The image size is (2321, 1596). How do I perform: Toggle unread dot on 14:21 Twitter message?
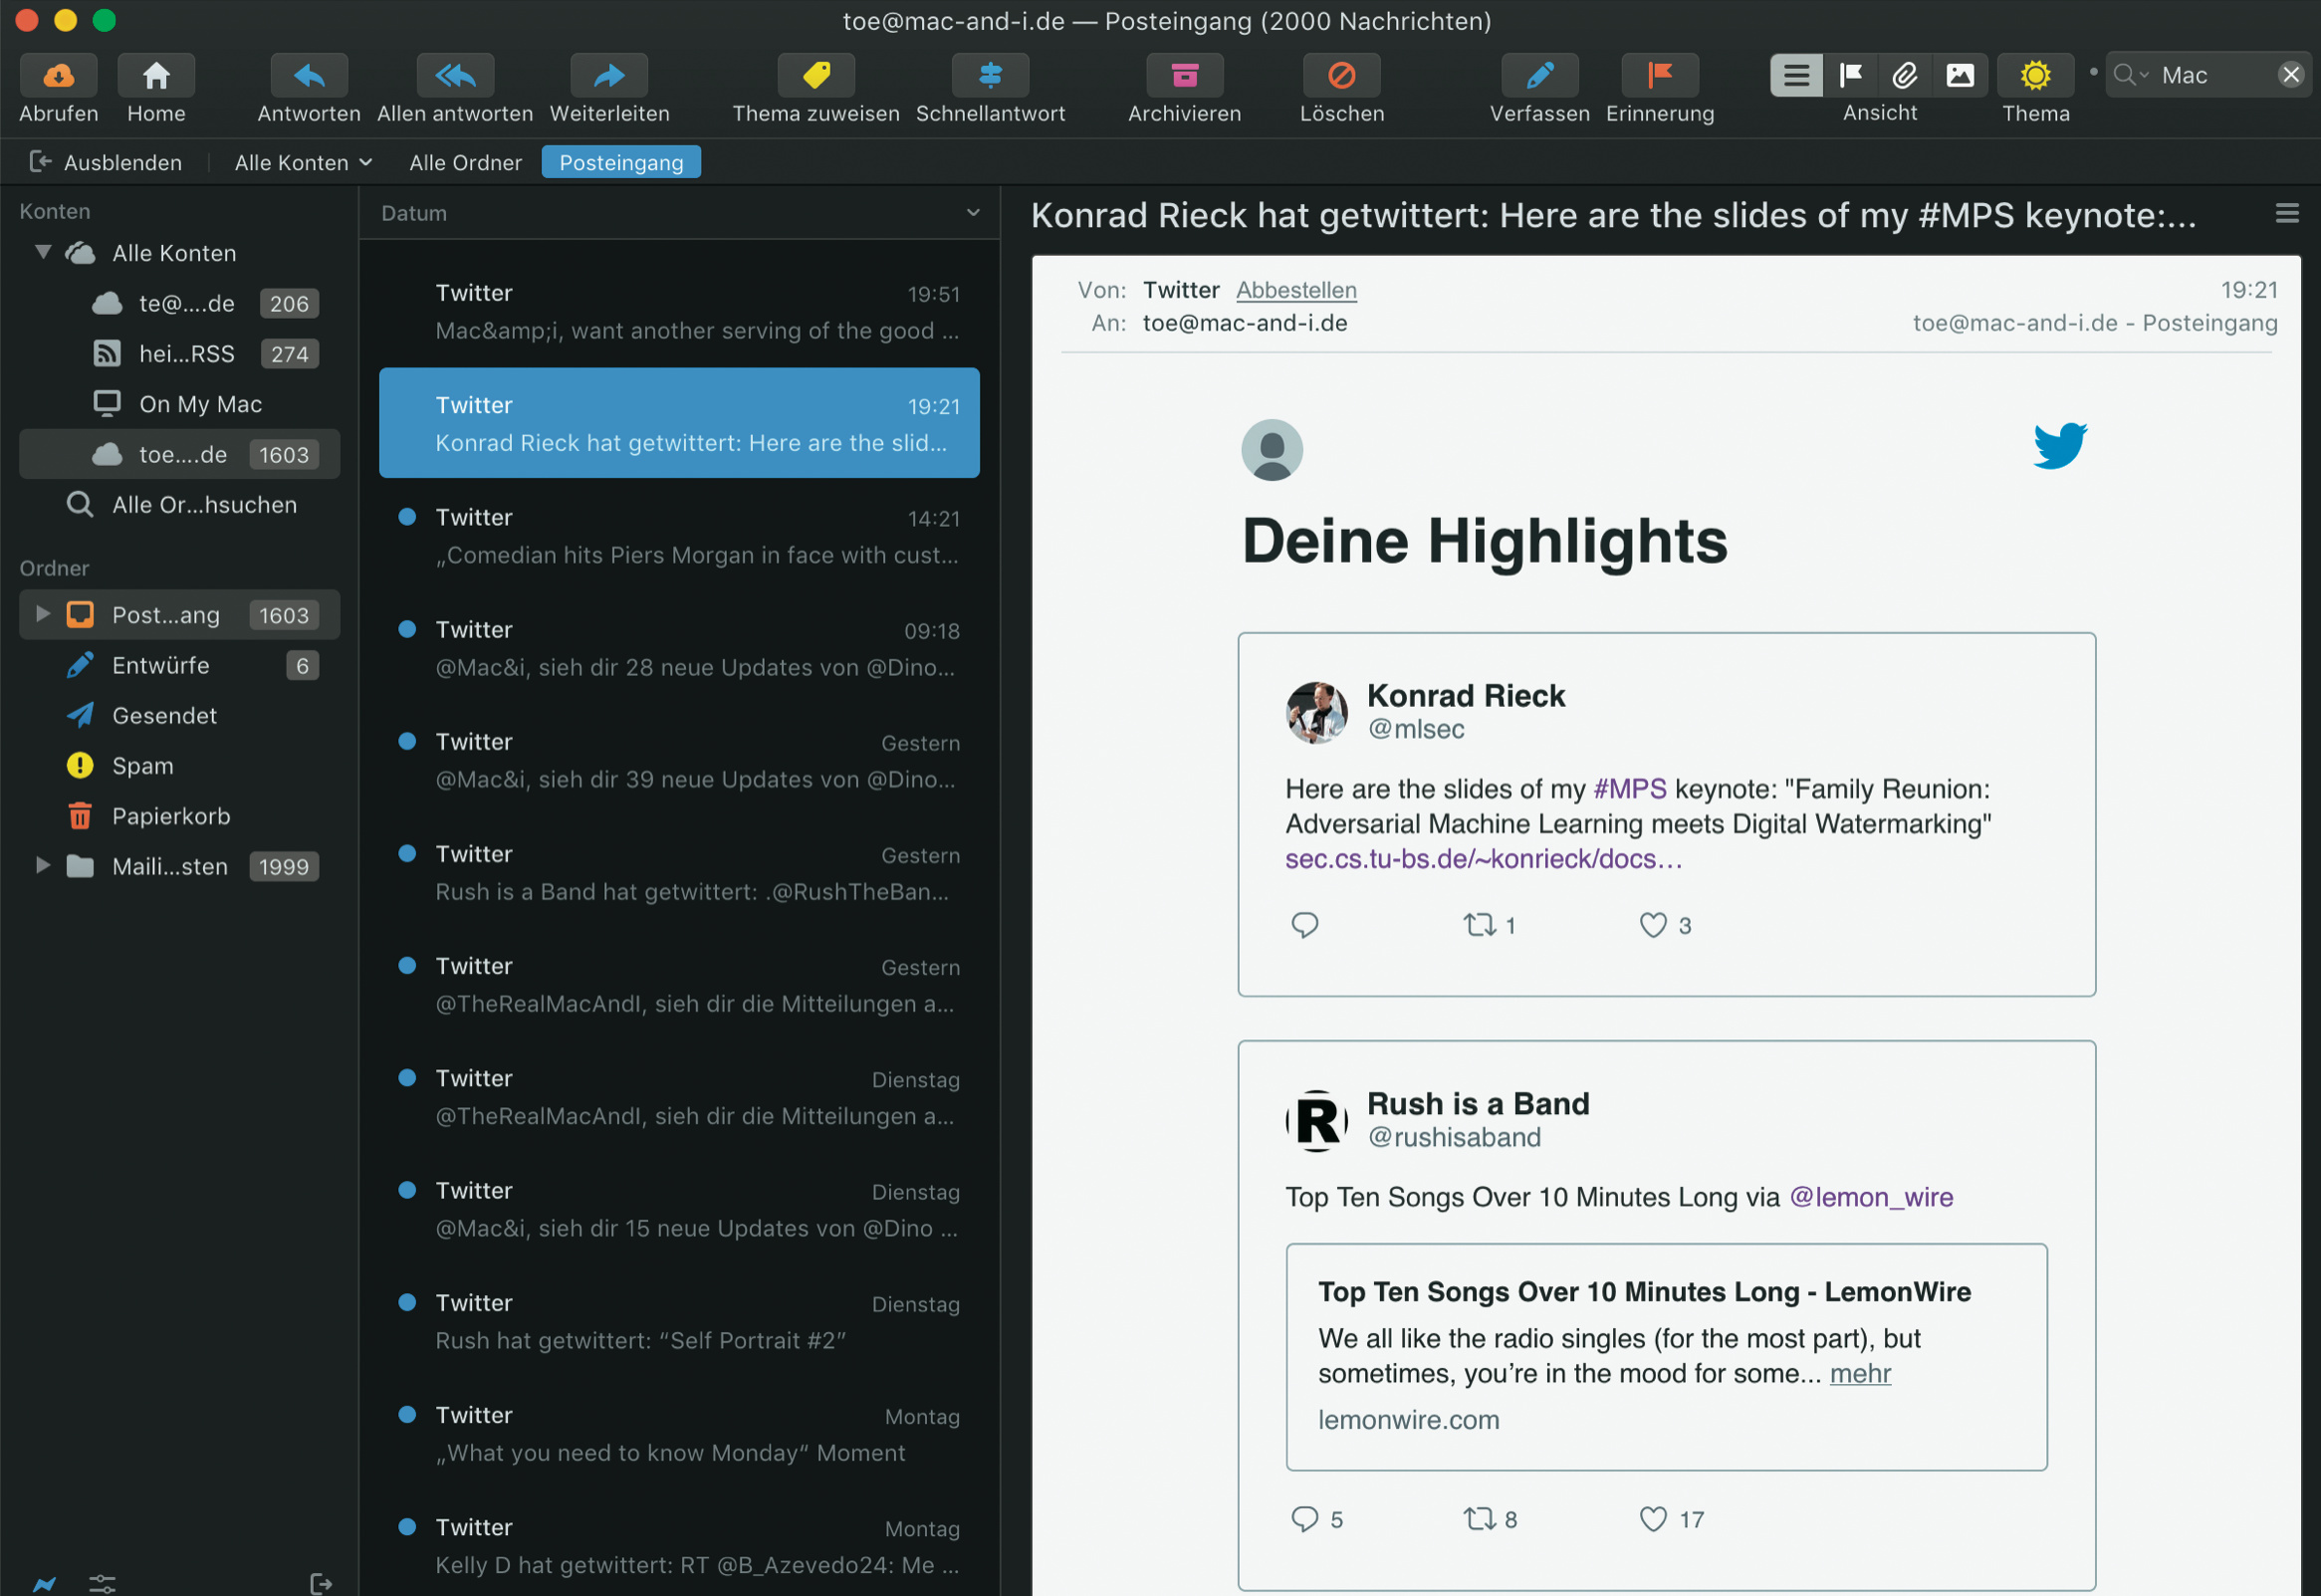pyautogui.click(x=407, y=517)
